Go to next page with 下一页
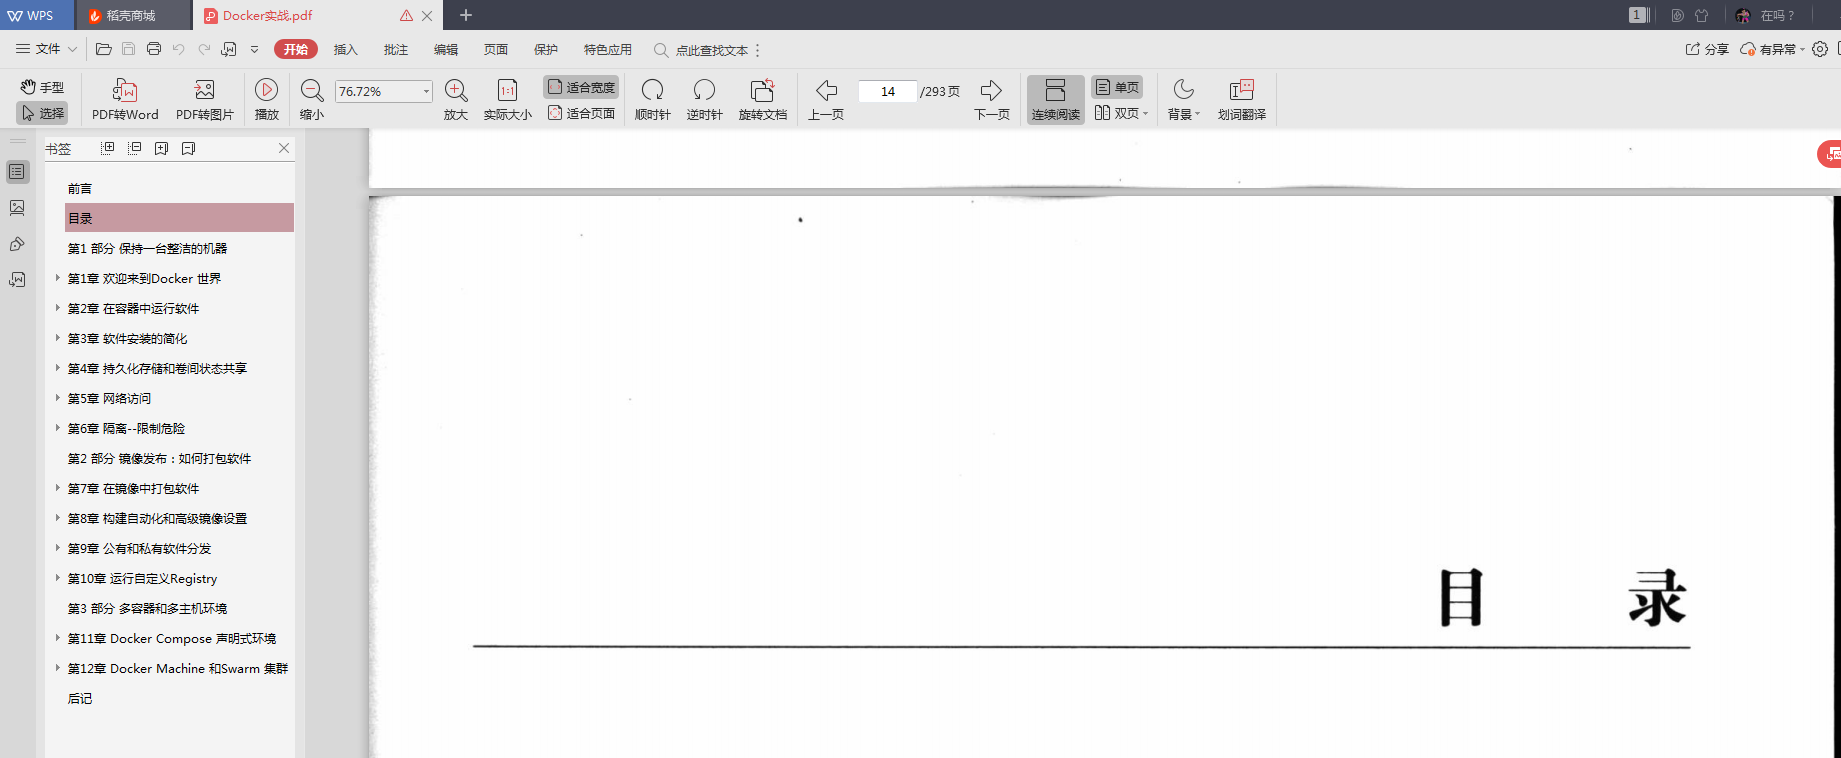 (x=992, y=99)
